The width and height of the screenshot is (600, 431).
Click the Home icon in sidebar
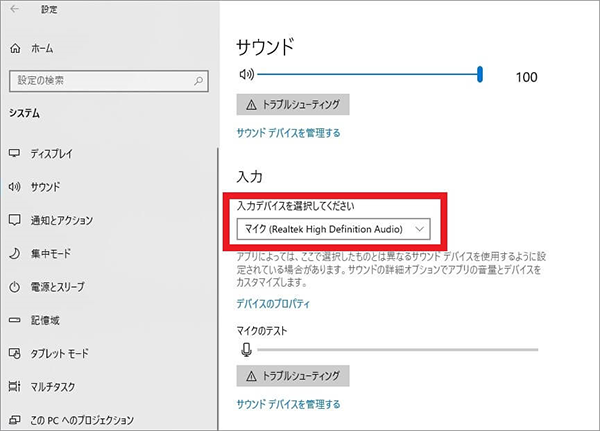pos(15,48)
